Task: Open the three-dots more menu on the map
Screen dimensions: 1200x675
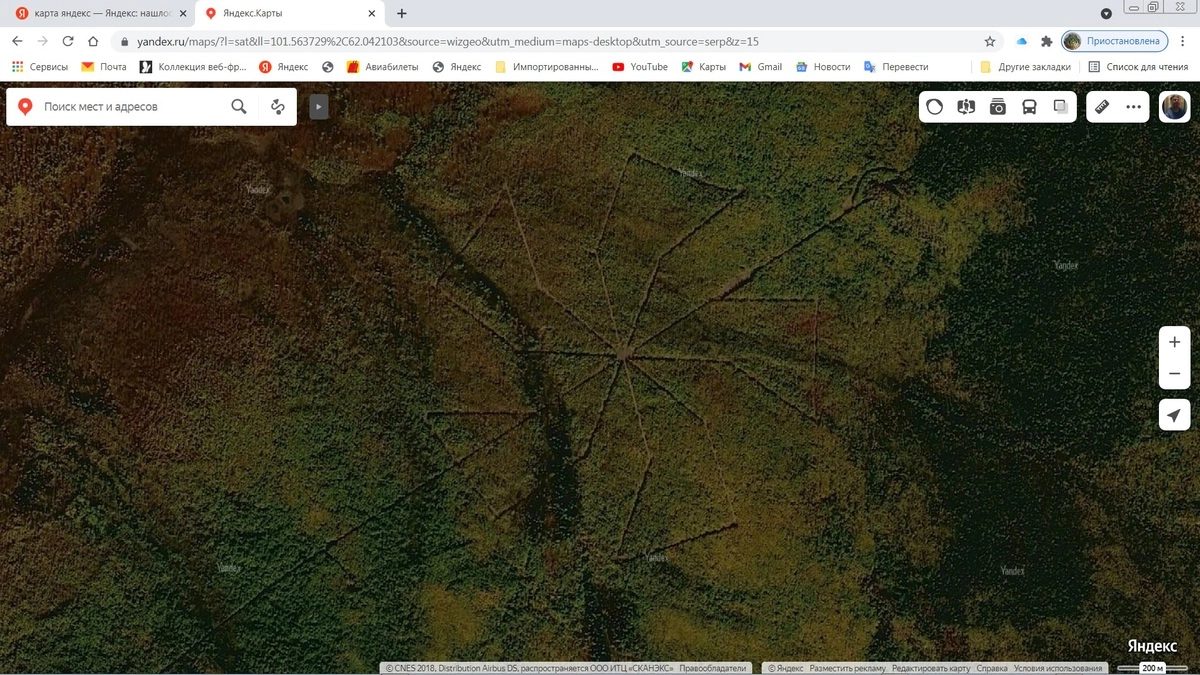Action: [1133, 107]
